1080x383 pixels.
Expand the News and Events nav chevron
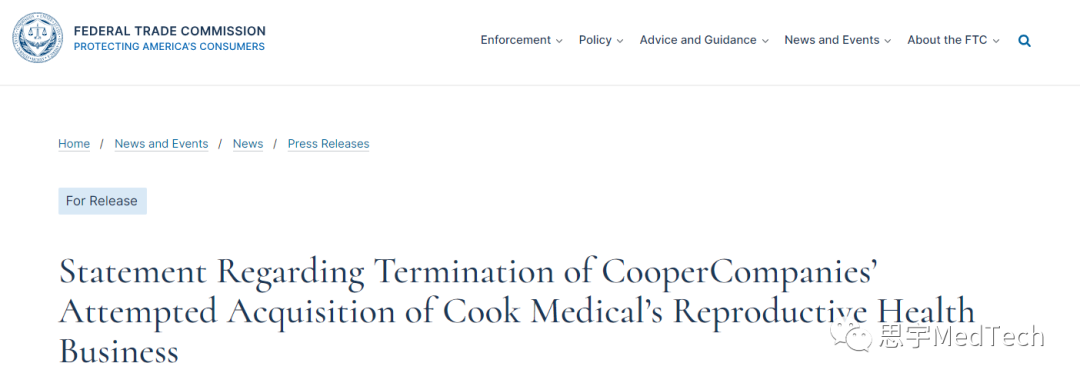[888, 41]
